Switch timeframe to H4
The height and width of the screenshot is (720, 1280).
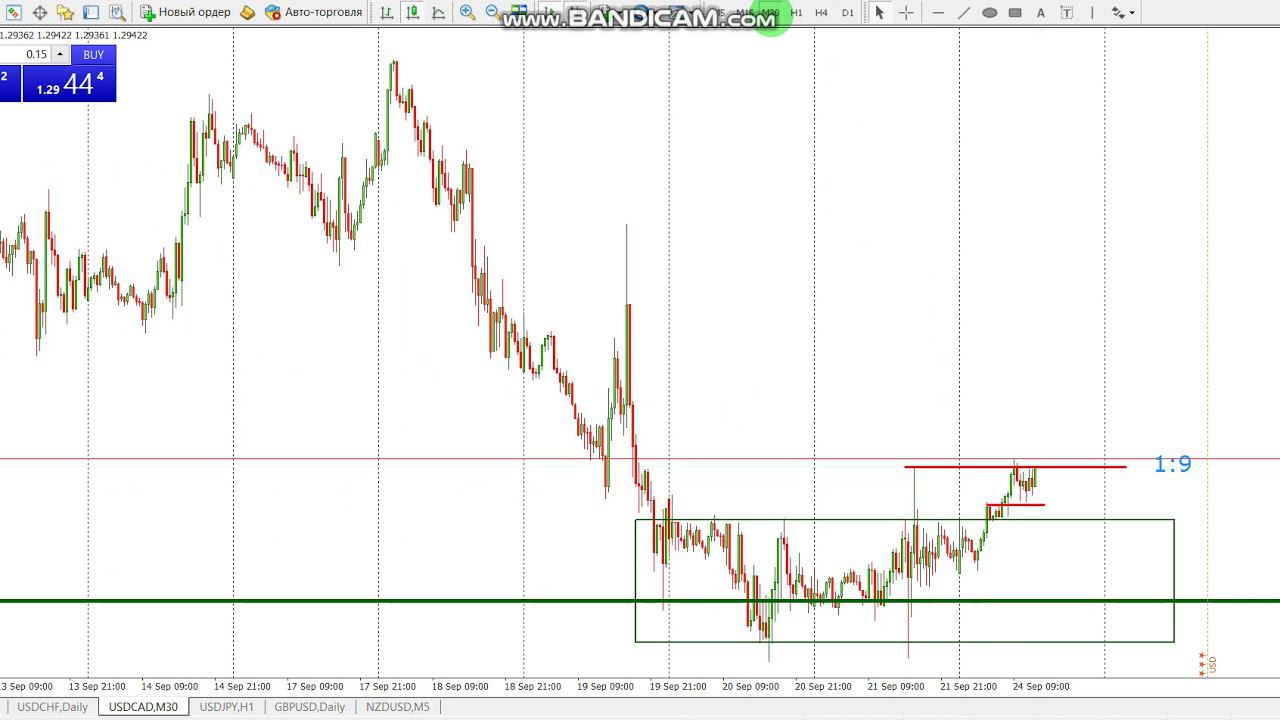(822, 13)
